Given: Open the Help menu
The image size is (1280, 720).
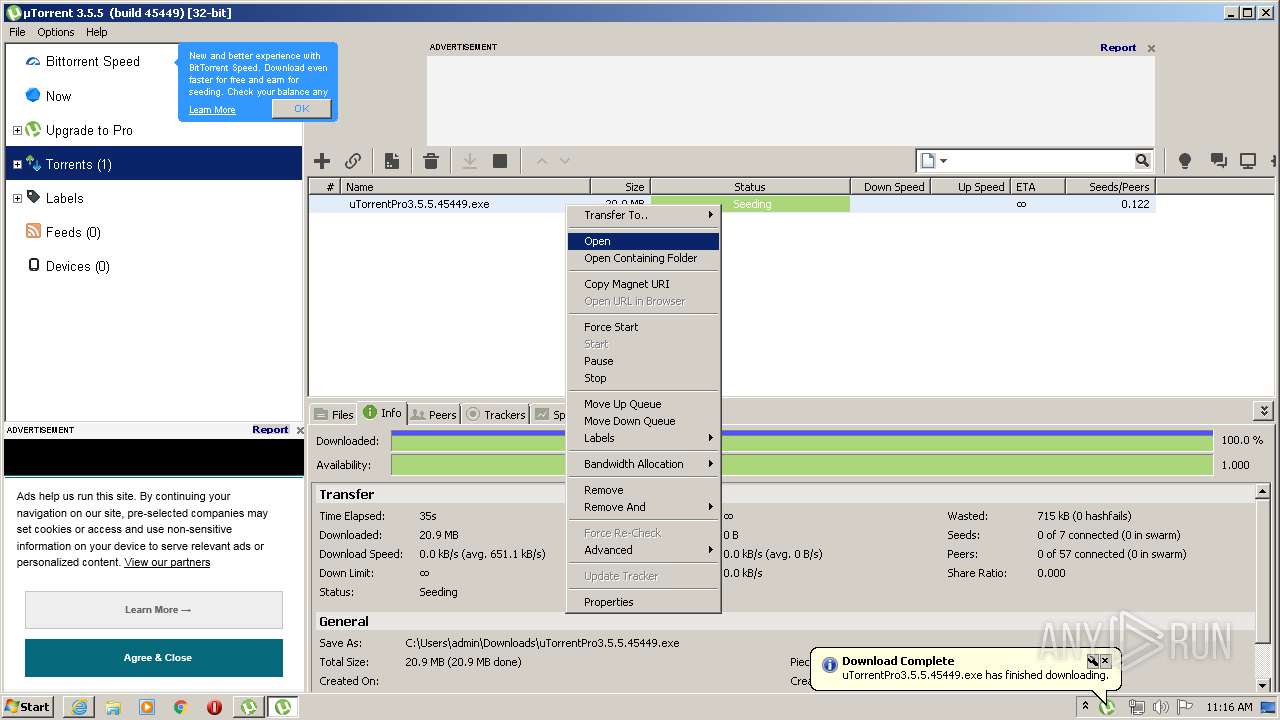Looking at the screenshot, I should [x=97, y=32].
